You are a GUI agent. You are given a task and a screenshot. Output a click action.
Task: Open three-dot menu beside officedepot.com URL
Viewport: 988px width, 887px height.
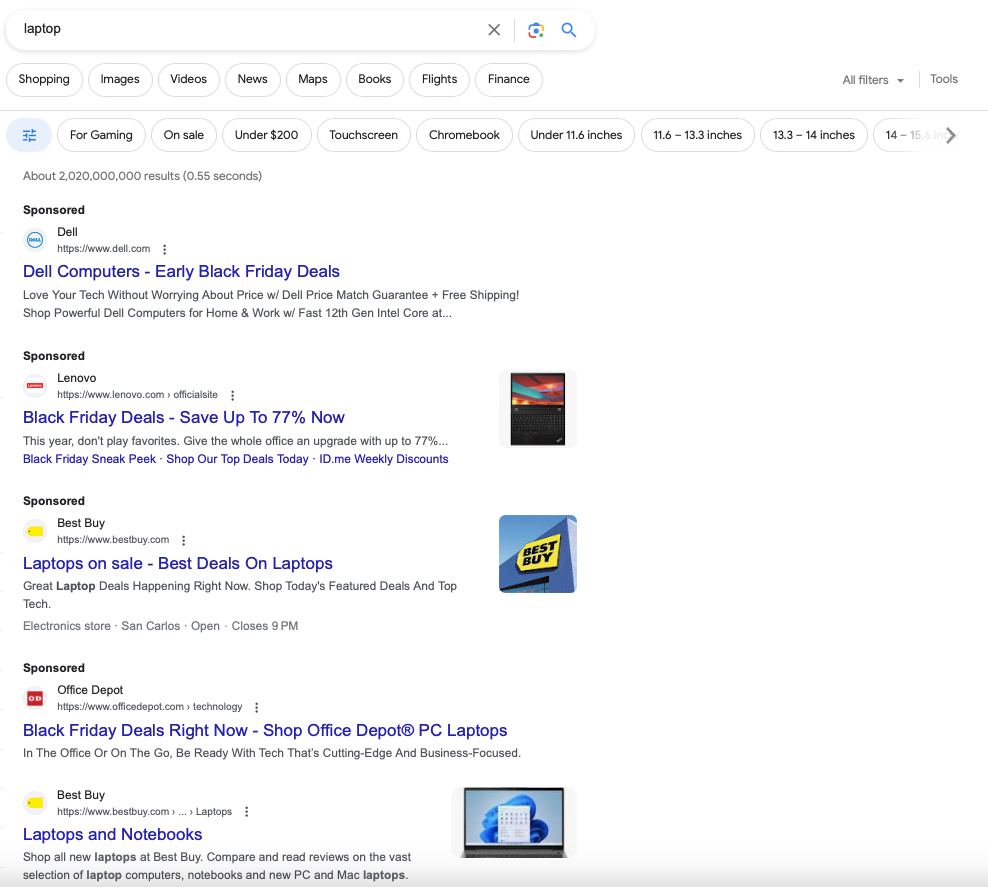click(256, 707)
